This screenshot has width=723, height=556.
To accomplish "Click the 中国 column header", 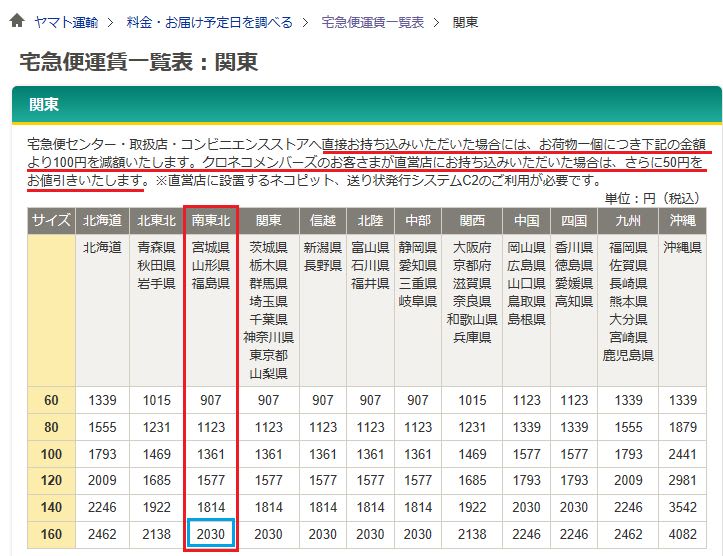I will pyautogui.click(x=527, y=220).
